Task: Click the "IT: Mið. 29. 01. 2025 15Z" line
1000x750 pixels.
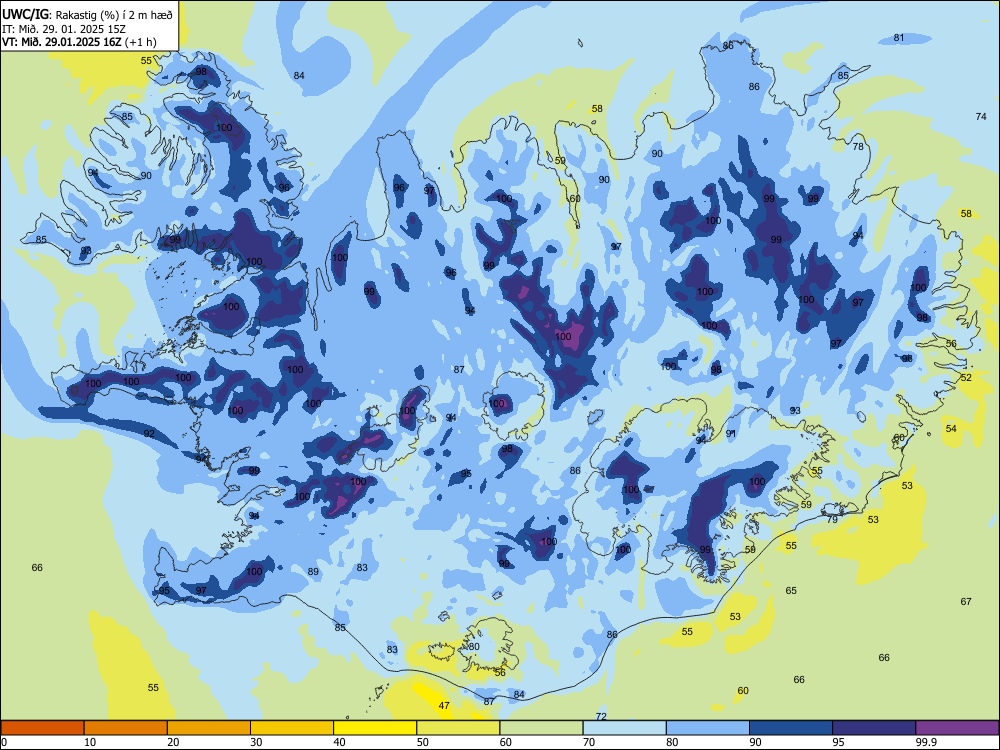Action: [66, 29]
